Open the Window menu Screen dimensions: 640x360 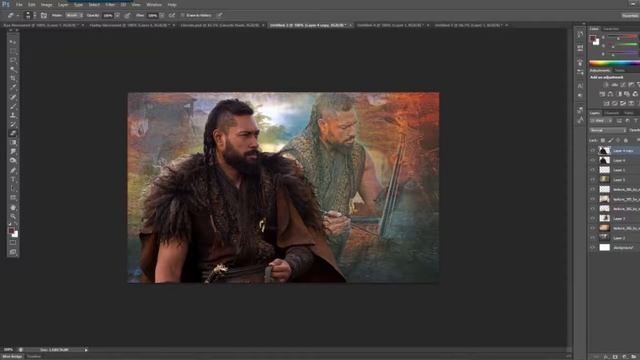click(154, 4)
